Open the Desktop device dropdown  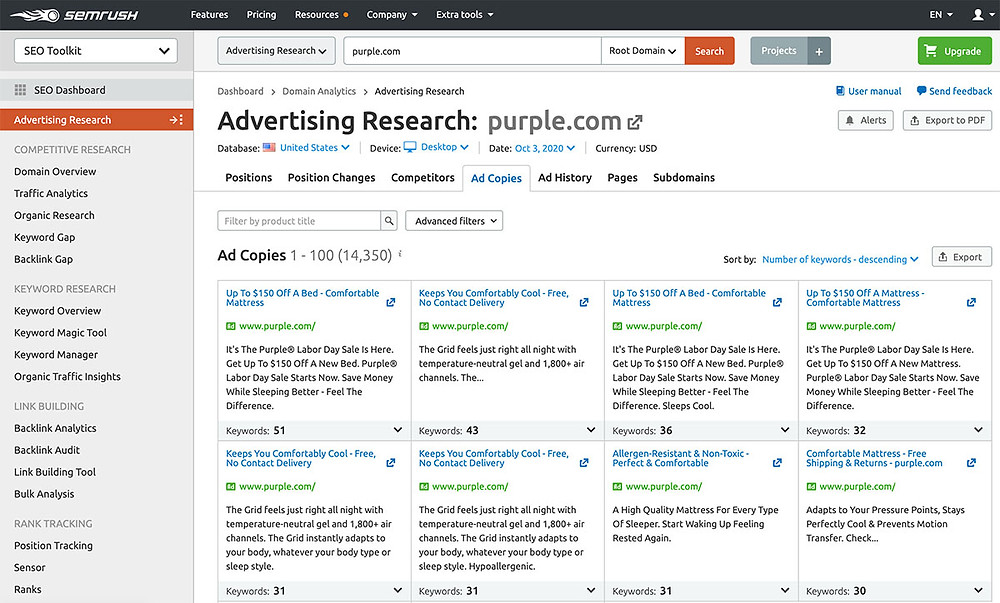[x=445, y=147]
